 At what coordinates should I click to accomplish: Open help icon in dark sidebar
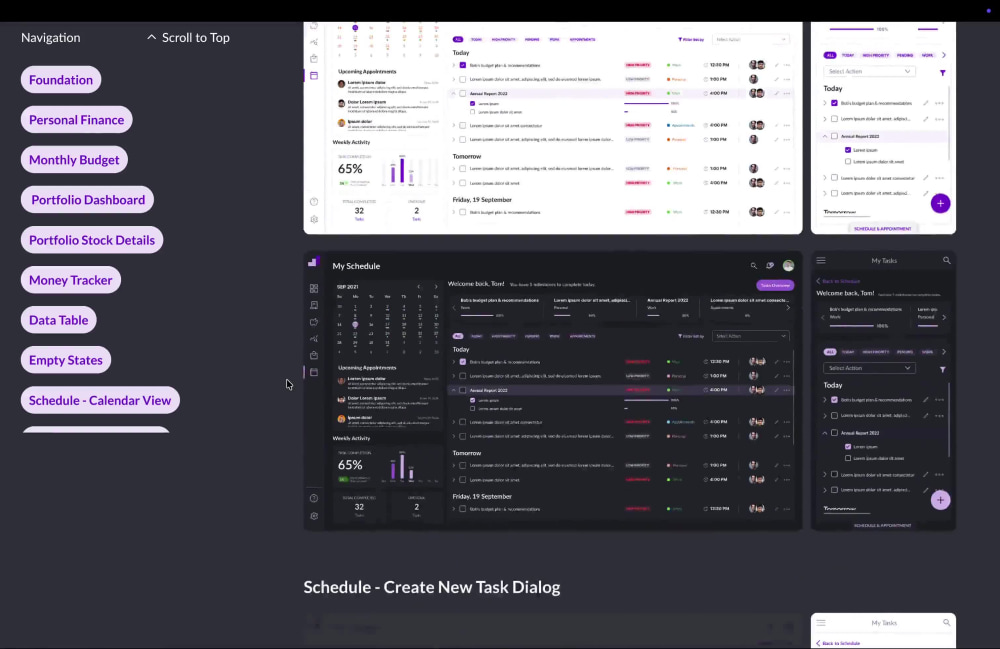pos(314,499)
